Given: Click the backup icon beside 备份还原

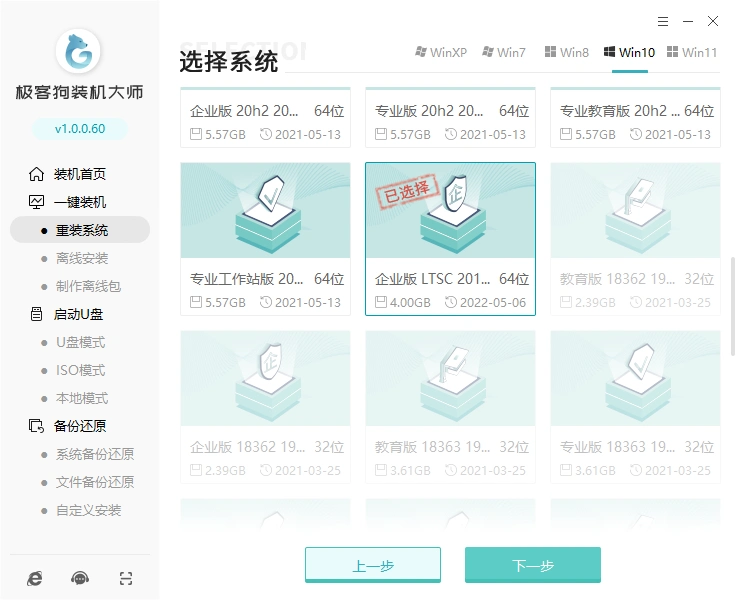Looking at the screenshot, I should (36, 426).
